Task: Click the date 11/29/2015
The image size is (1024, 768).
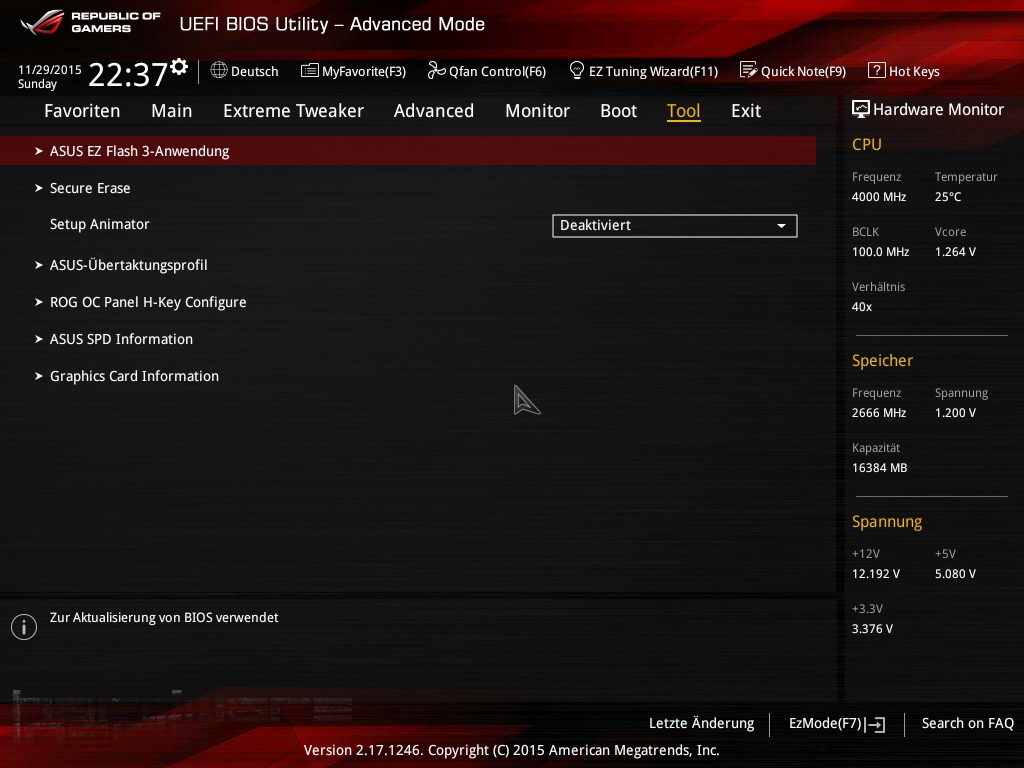Action: click(x=50, y=69)
